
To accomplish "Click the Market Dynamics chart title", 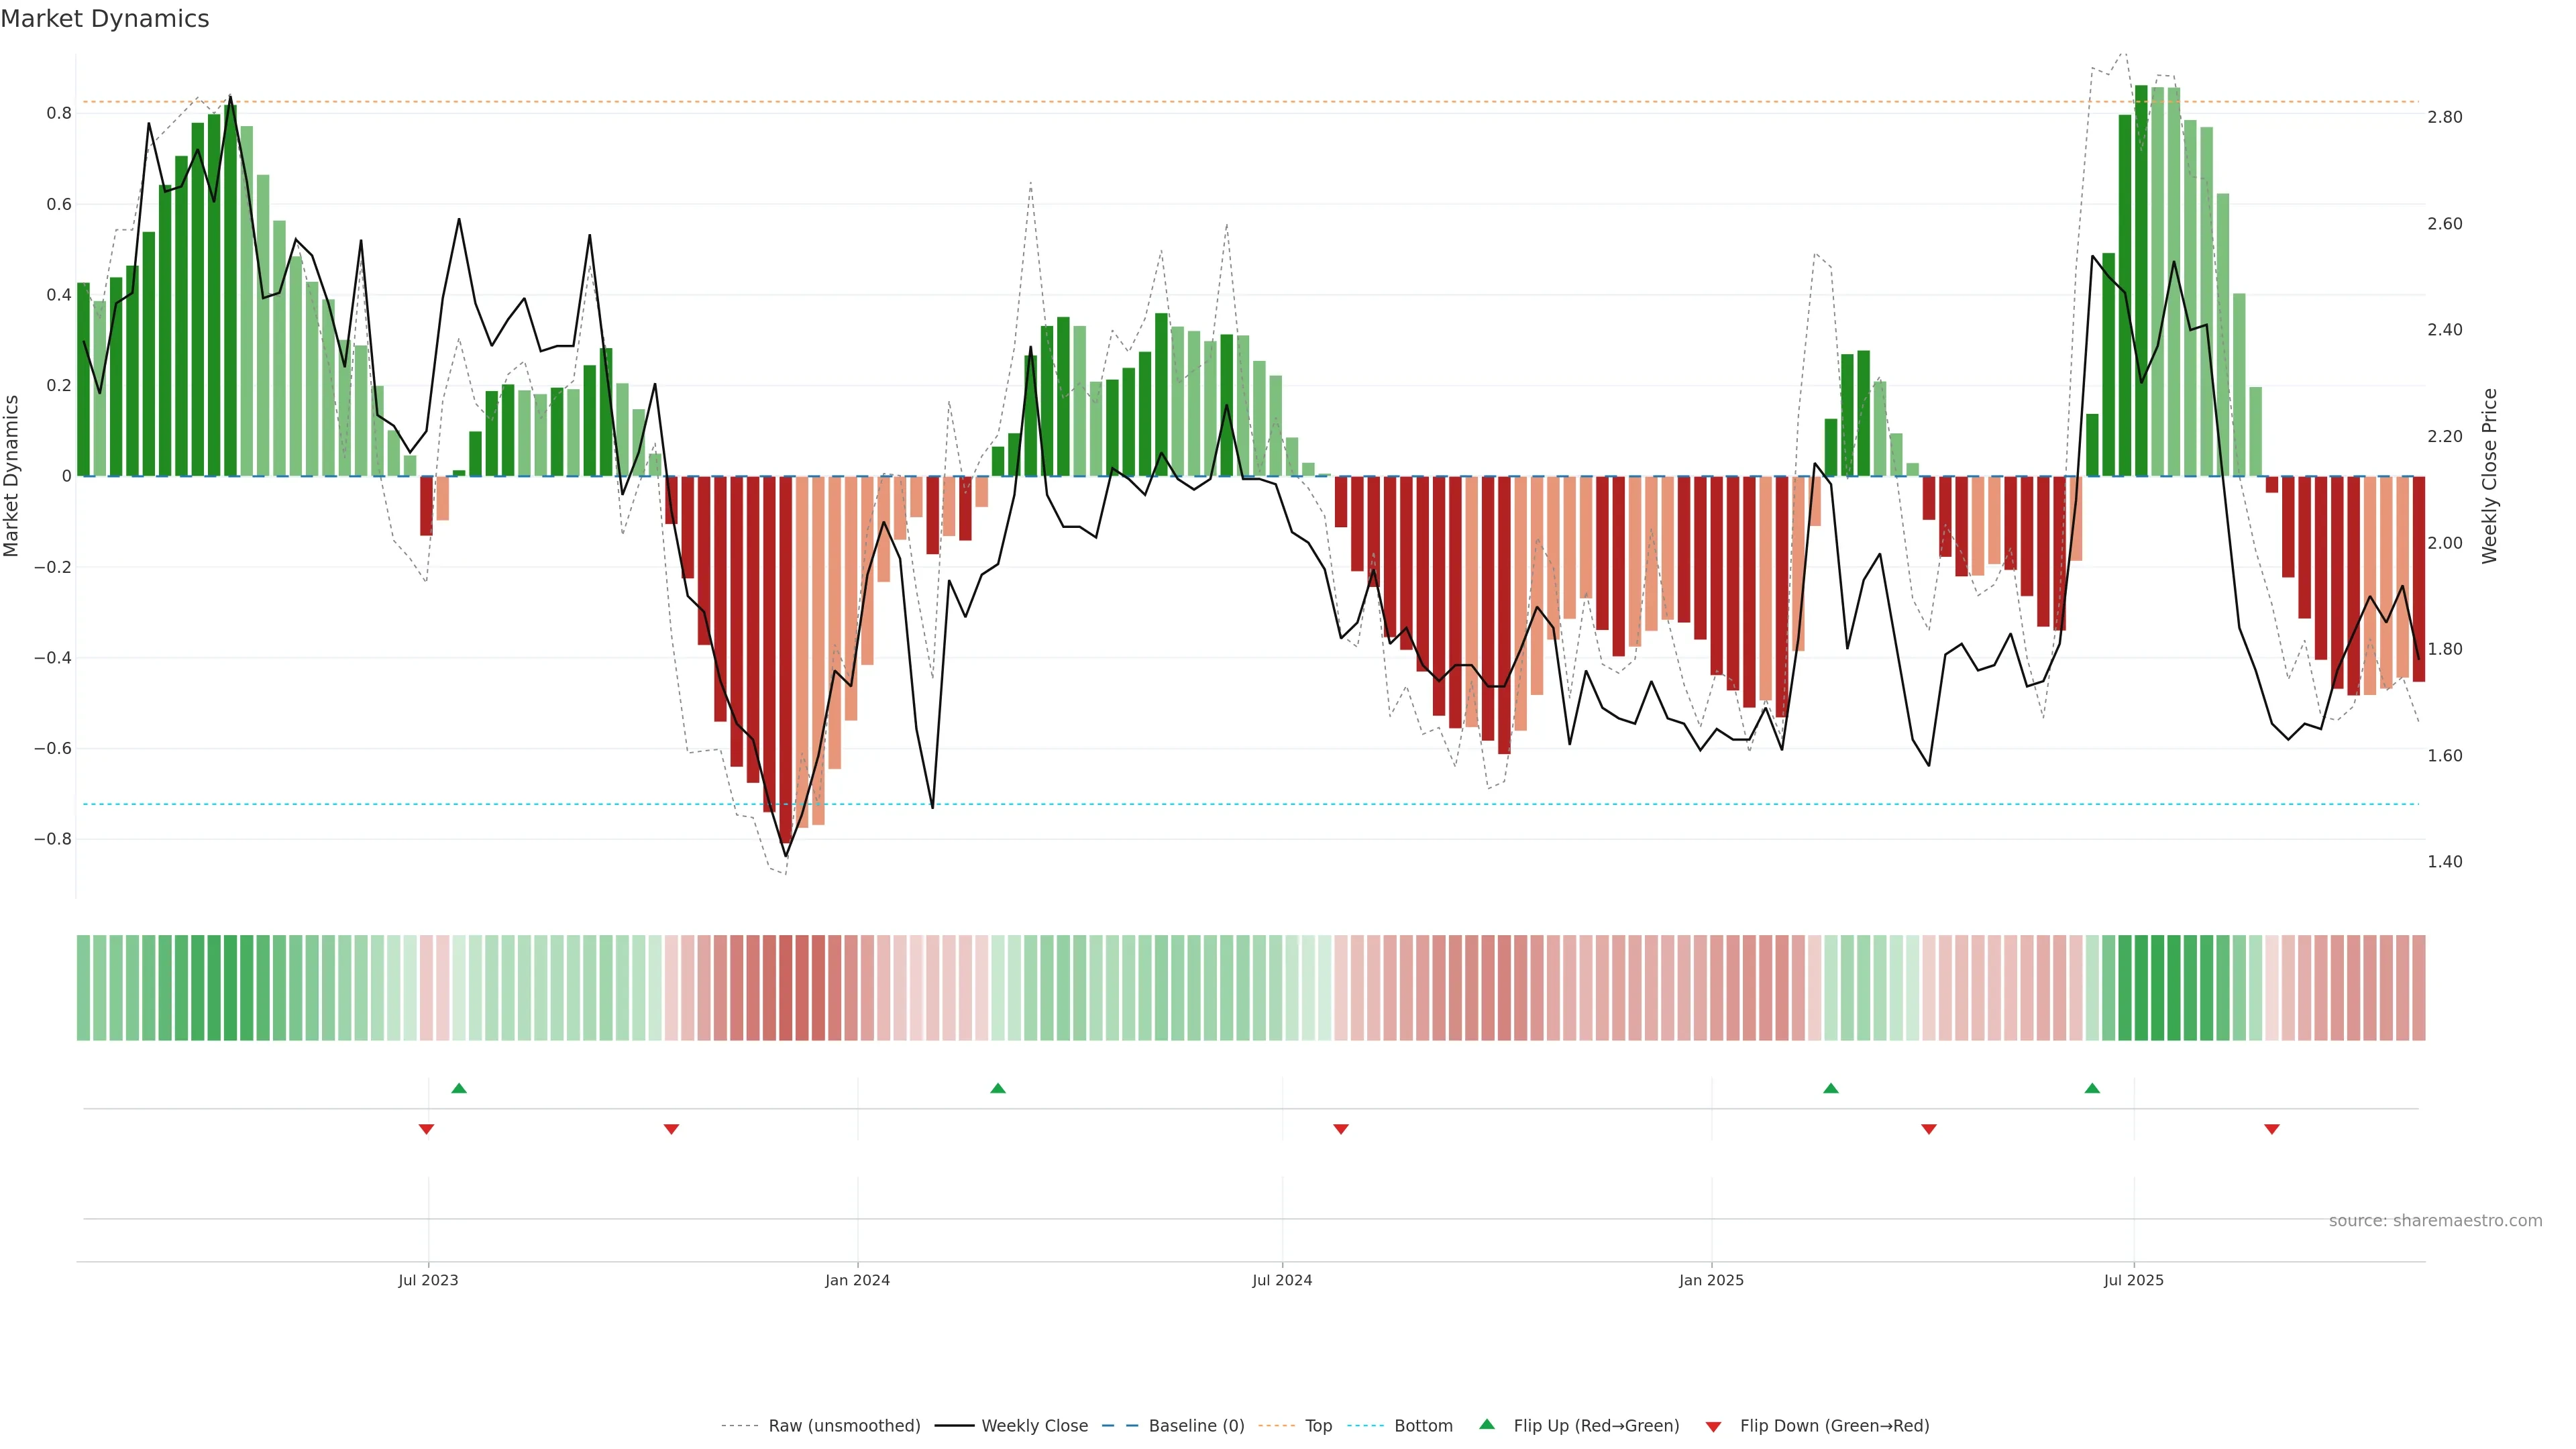I will tap(105, 19).
